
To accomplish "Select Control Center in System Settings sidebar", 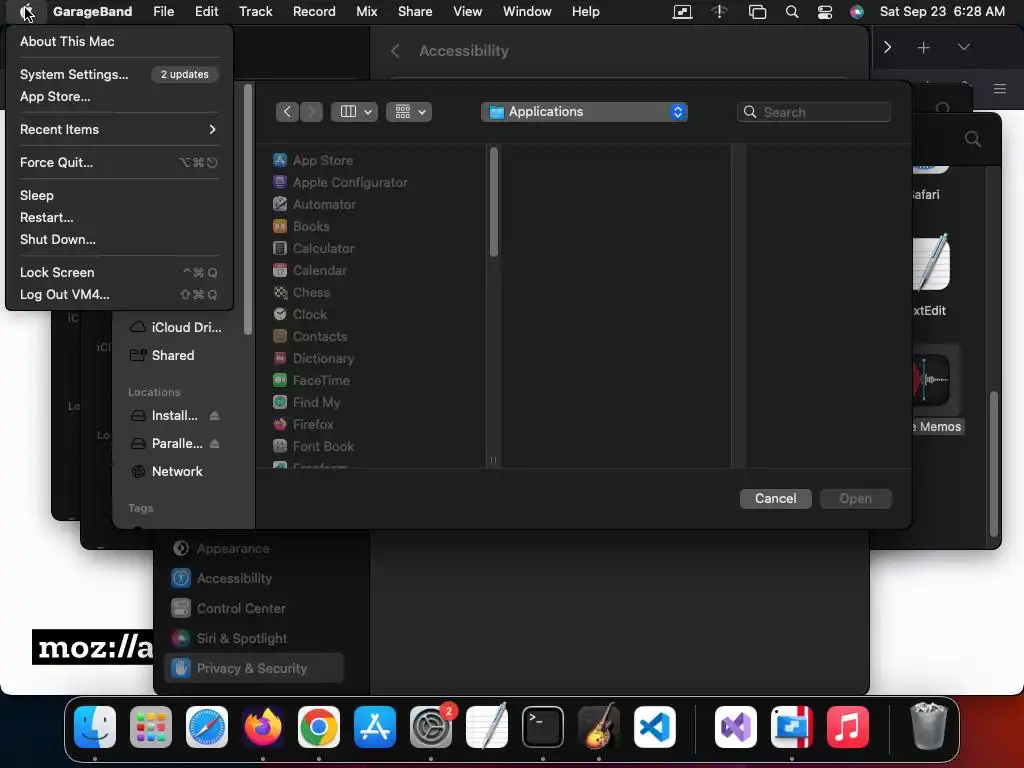I will (254, 608).
